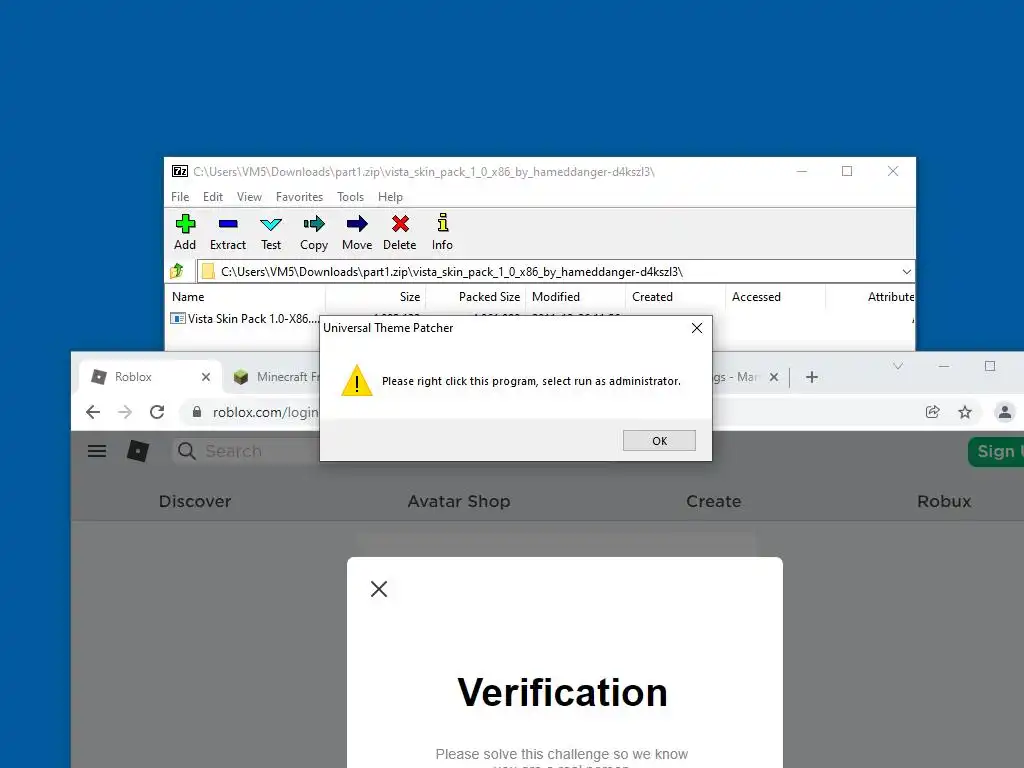Open the Roblox hamburger menu

(97, 451)
